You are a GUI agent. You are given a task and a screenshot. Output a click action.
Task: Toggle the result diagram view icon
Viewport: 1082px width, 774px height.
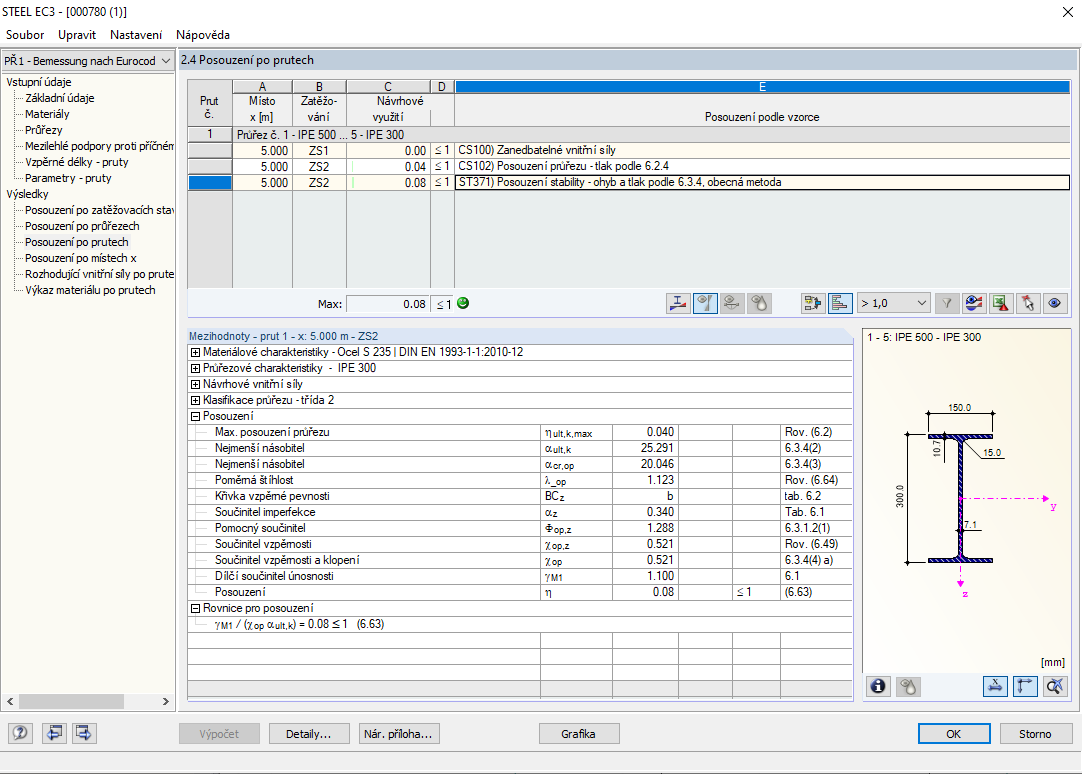pos(705,303)
